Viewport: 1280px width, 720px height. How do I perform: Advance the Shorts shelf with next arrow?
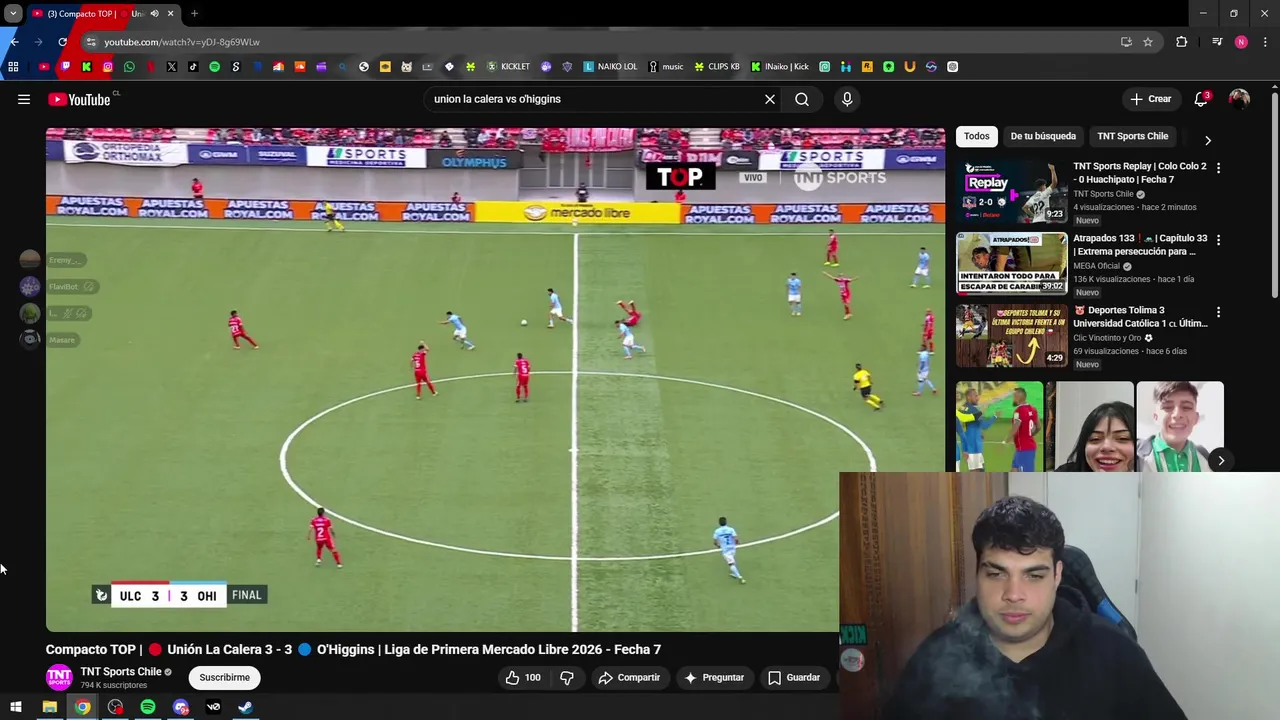coord(1221,461)
